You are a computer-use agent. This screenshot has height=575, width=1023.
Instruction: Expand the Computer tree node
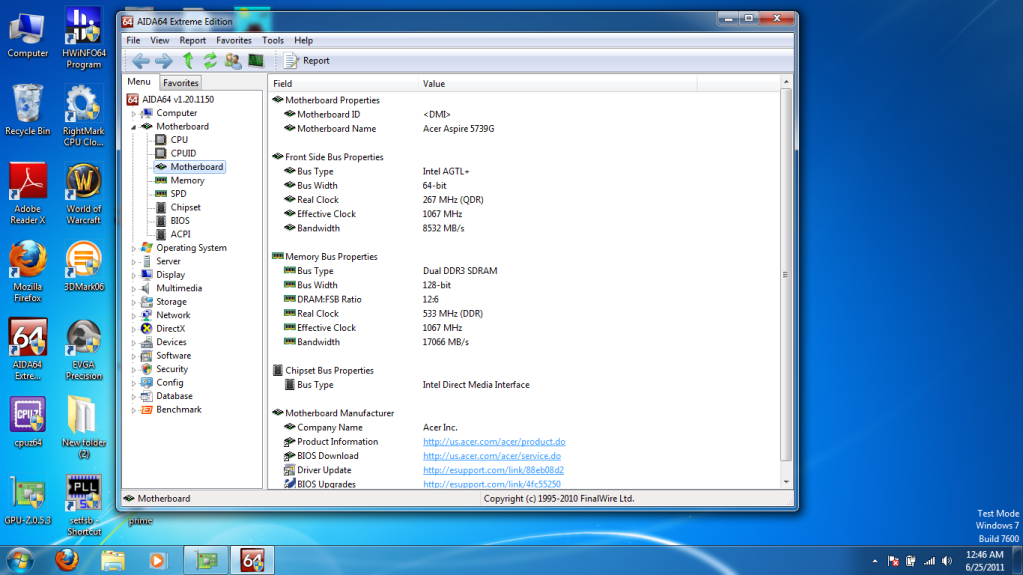[134, 113]
